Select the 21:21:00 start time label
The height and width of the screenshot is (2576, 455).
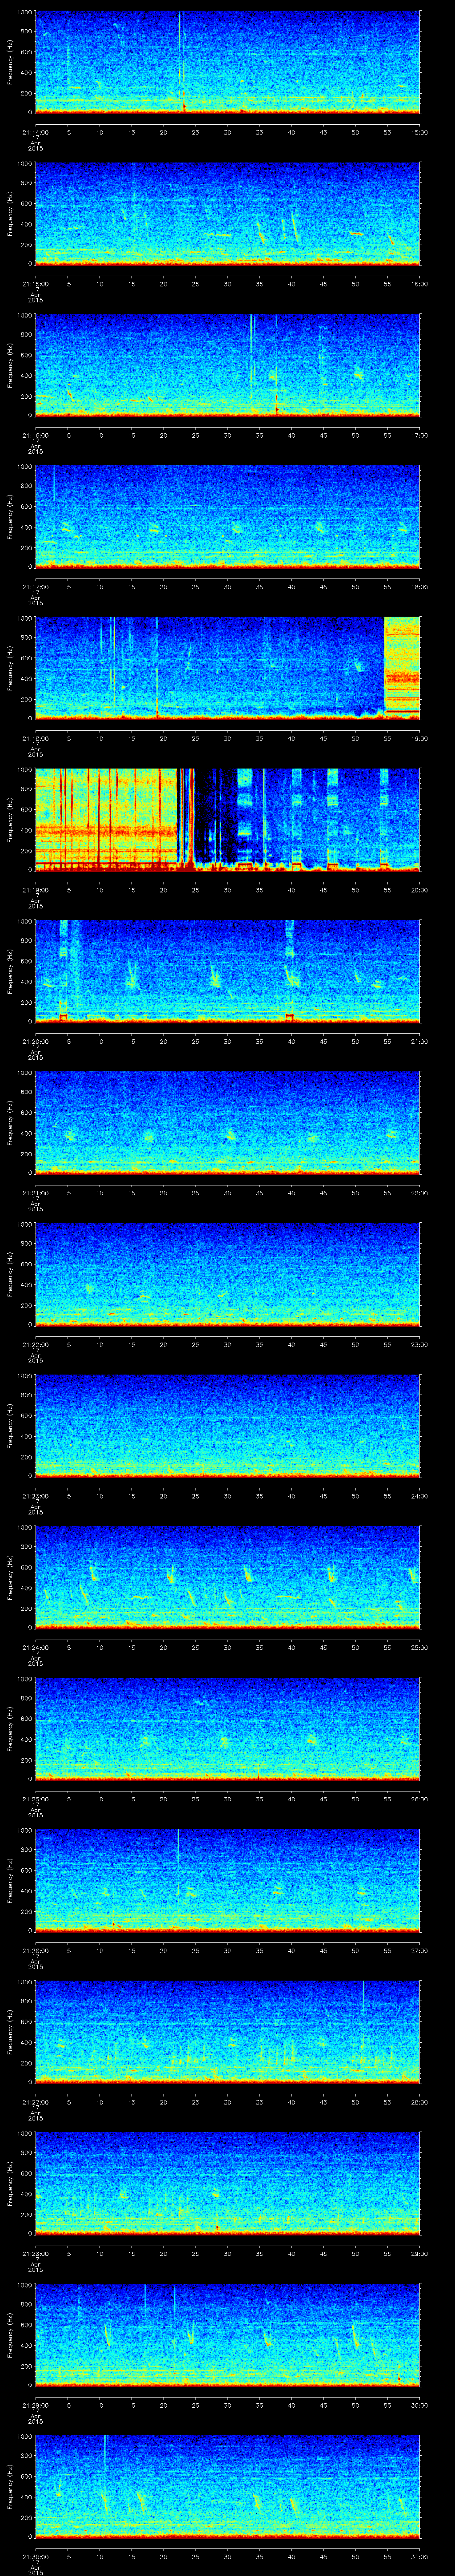coord(35,1192)
